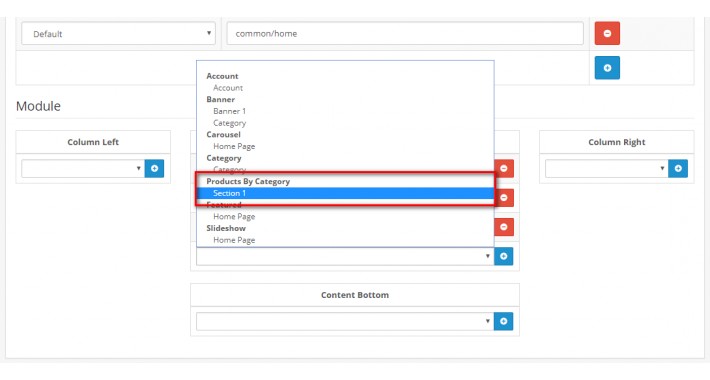Click the Module section heading
710x380 pixels.
(38, 106)
